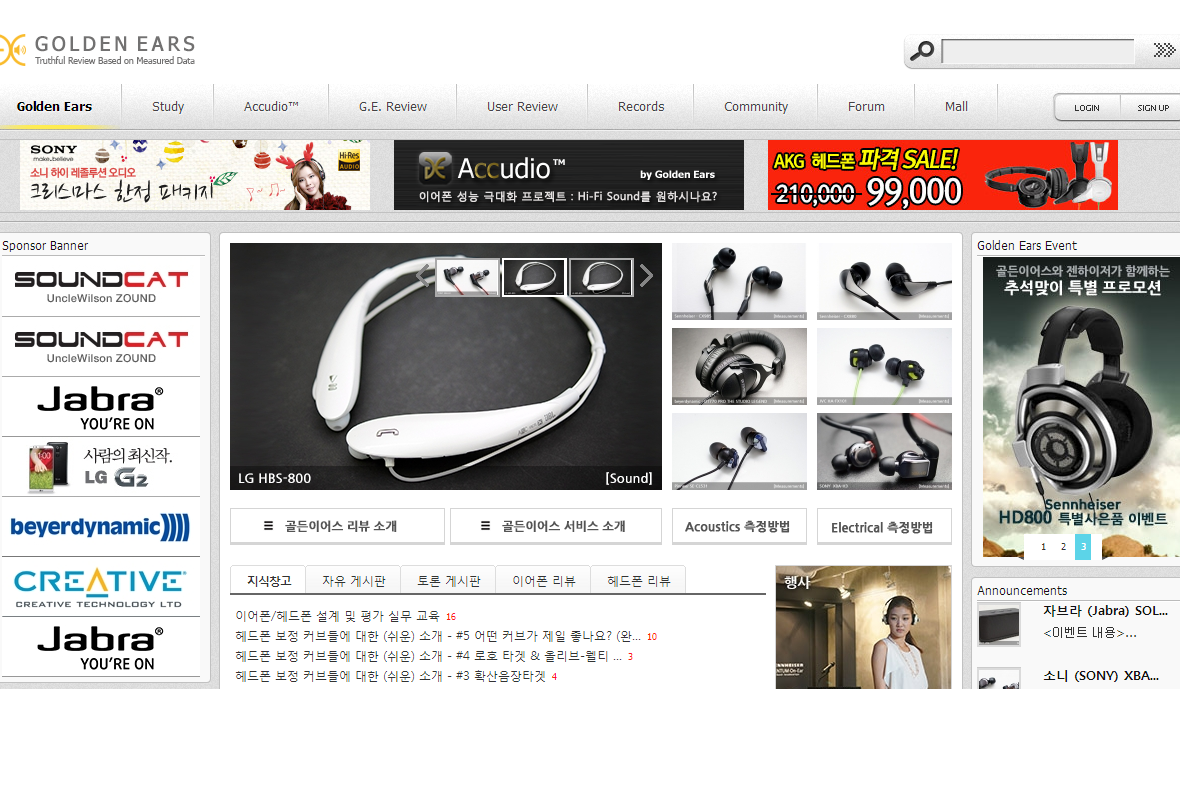
Task: Open the Sony XBA earphone review thumbnail
Action: pyautogui.click(x=884, y=451)
